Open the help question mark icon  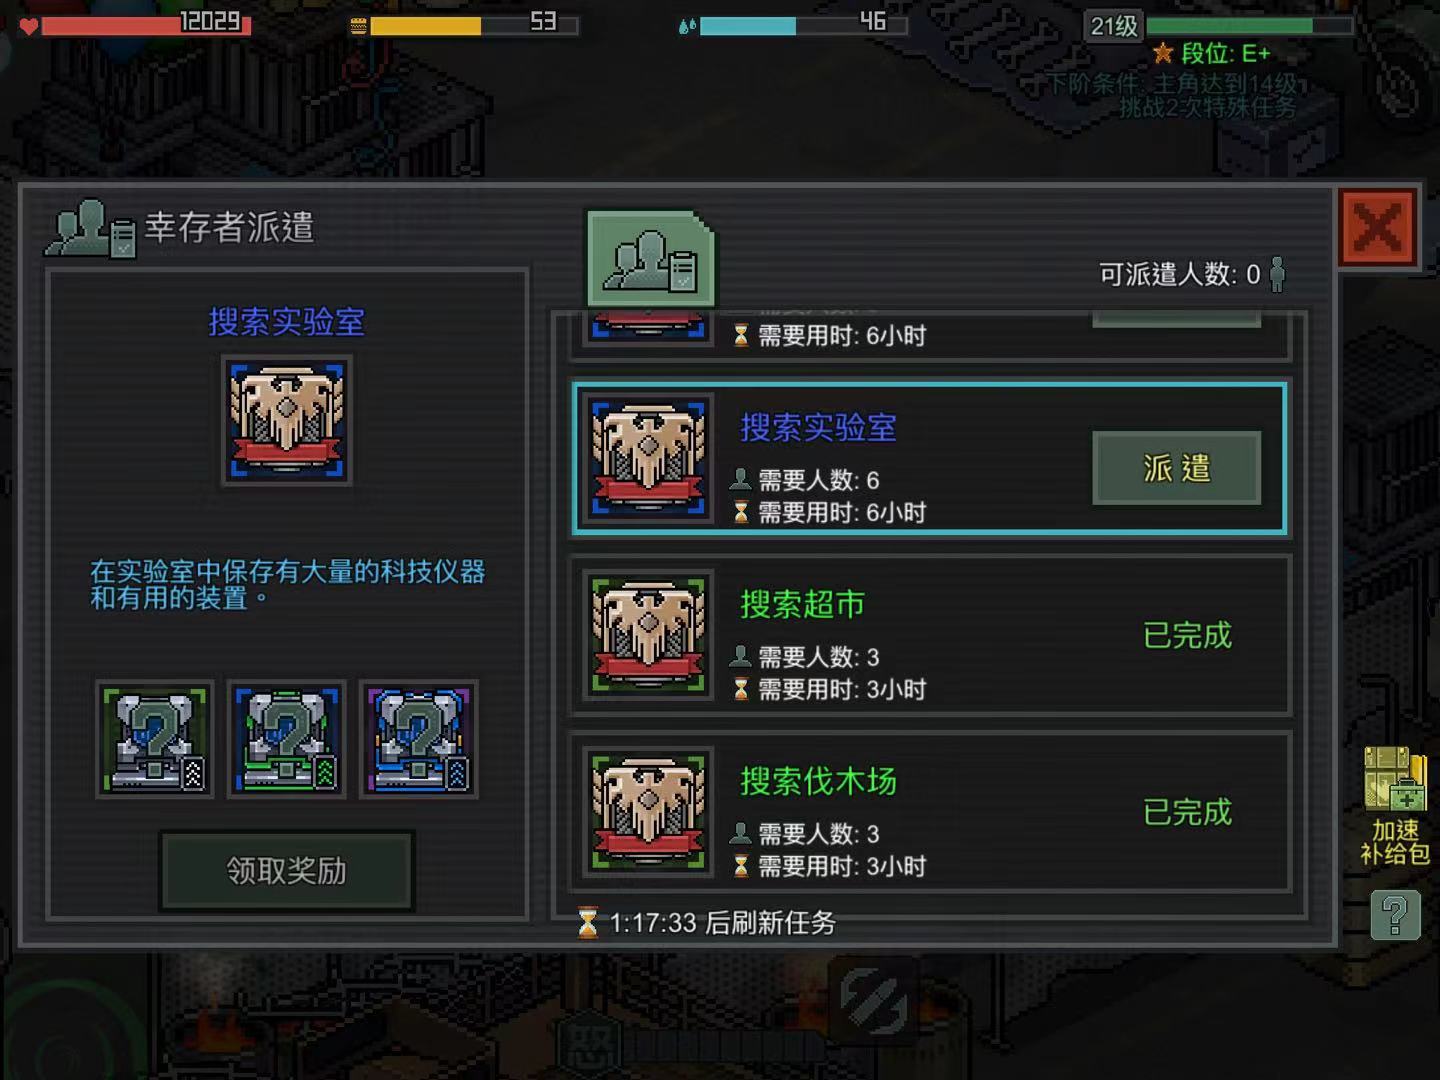point(1395,914)
